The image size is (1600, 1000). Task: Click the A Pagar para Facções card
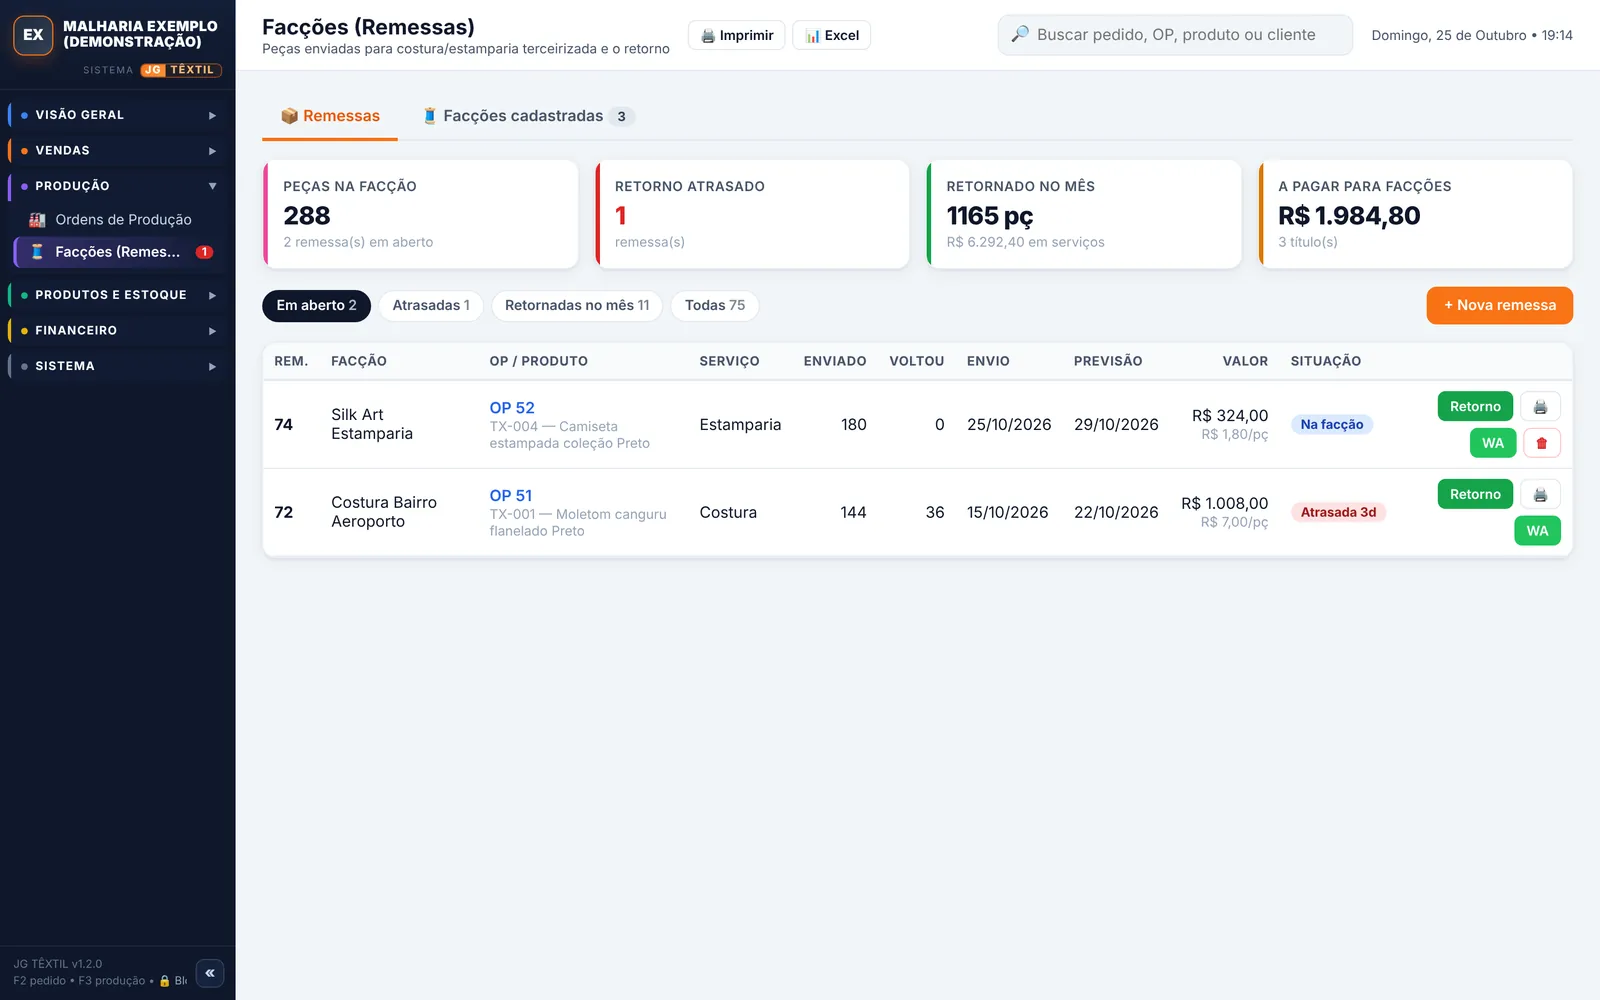click(1416, 214)
